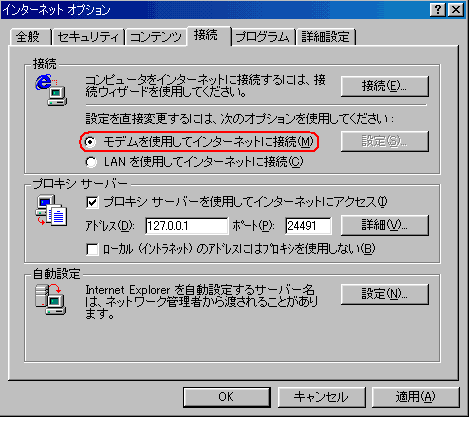475x423 pixels.
Task: Go to the 詳細設定 tab
Action: tap(326, 37)
